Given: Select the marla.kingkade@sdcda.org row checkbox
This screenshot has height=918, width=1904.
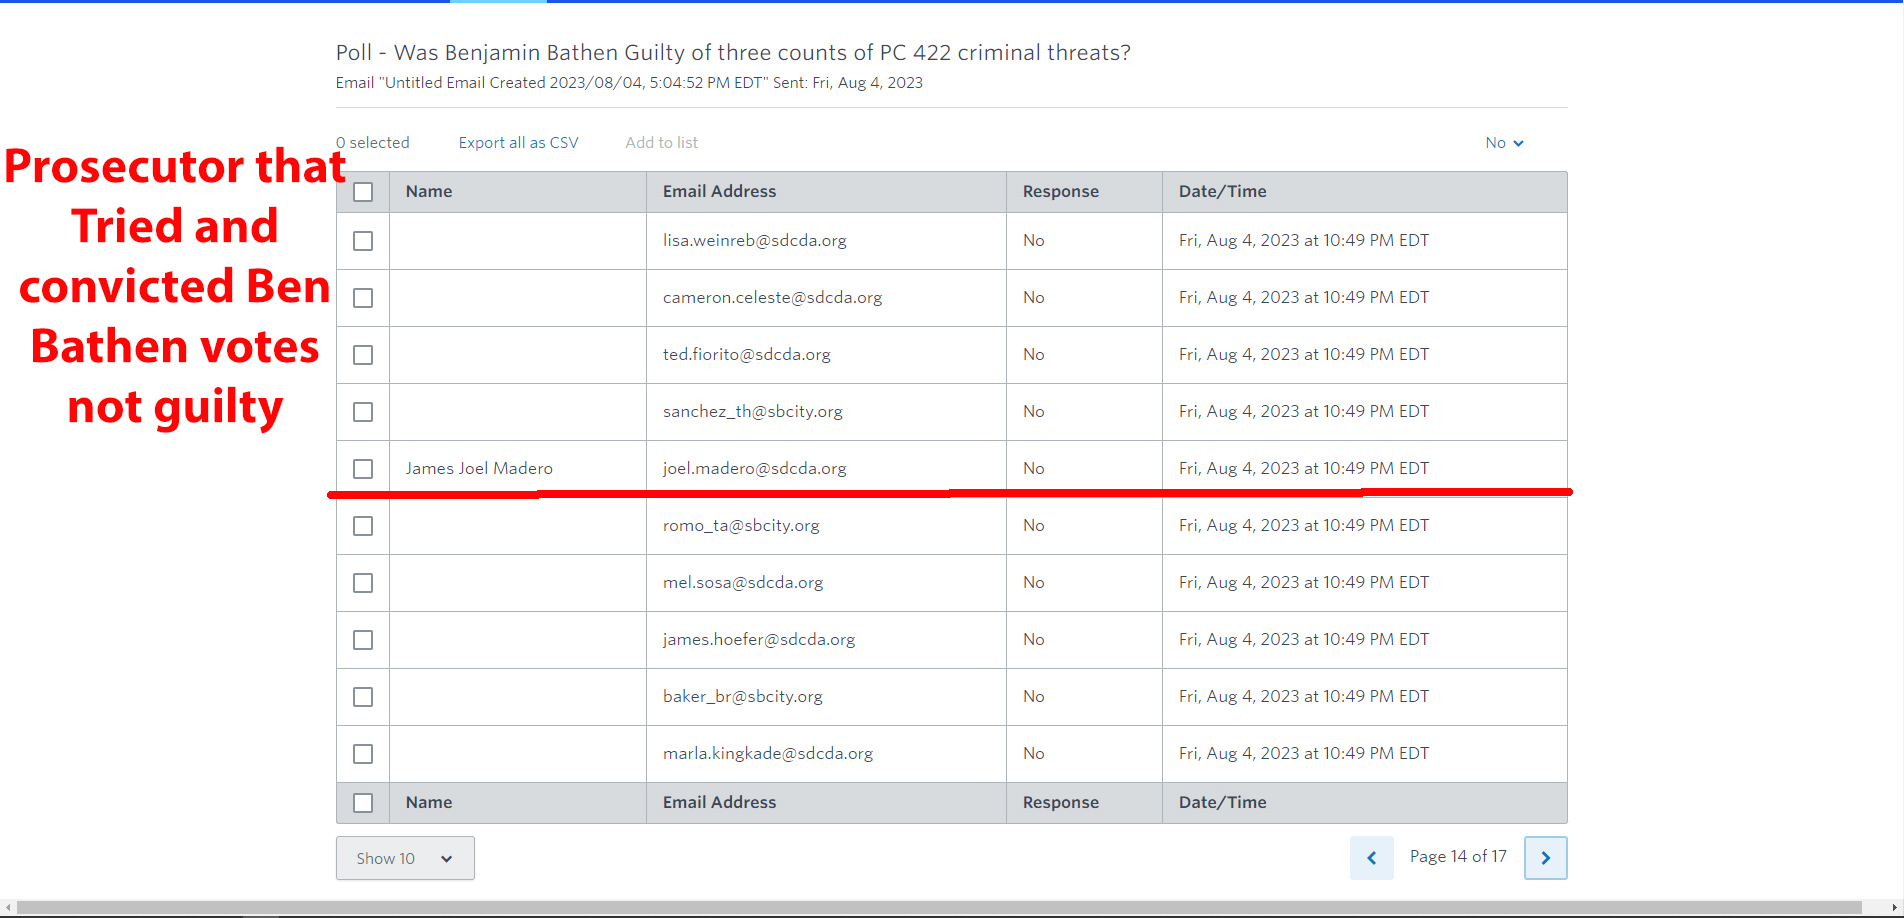Looking at the screenshot, I should [363, 754].
